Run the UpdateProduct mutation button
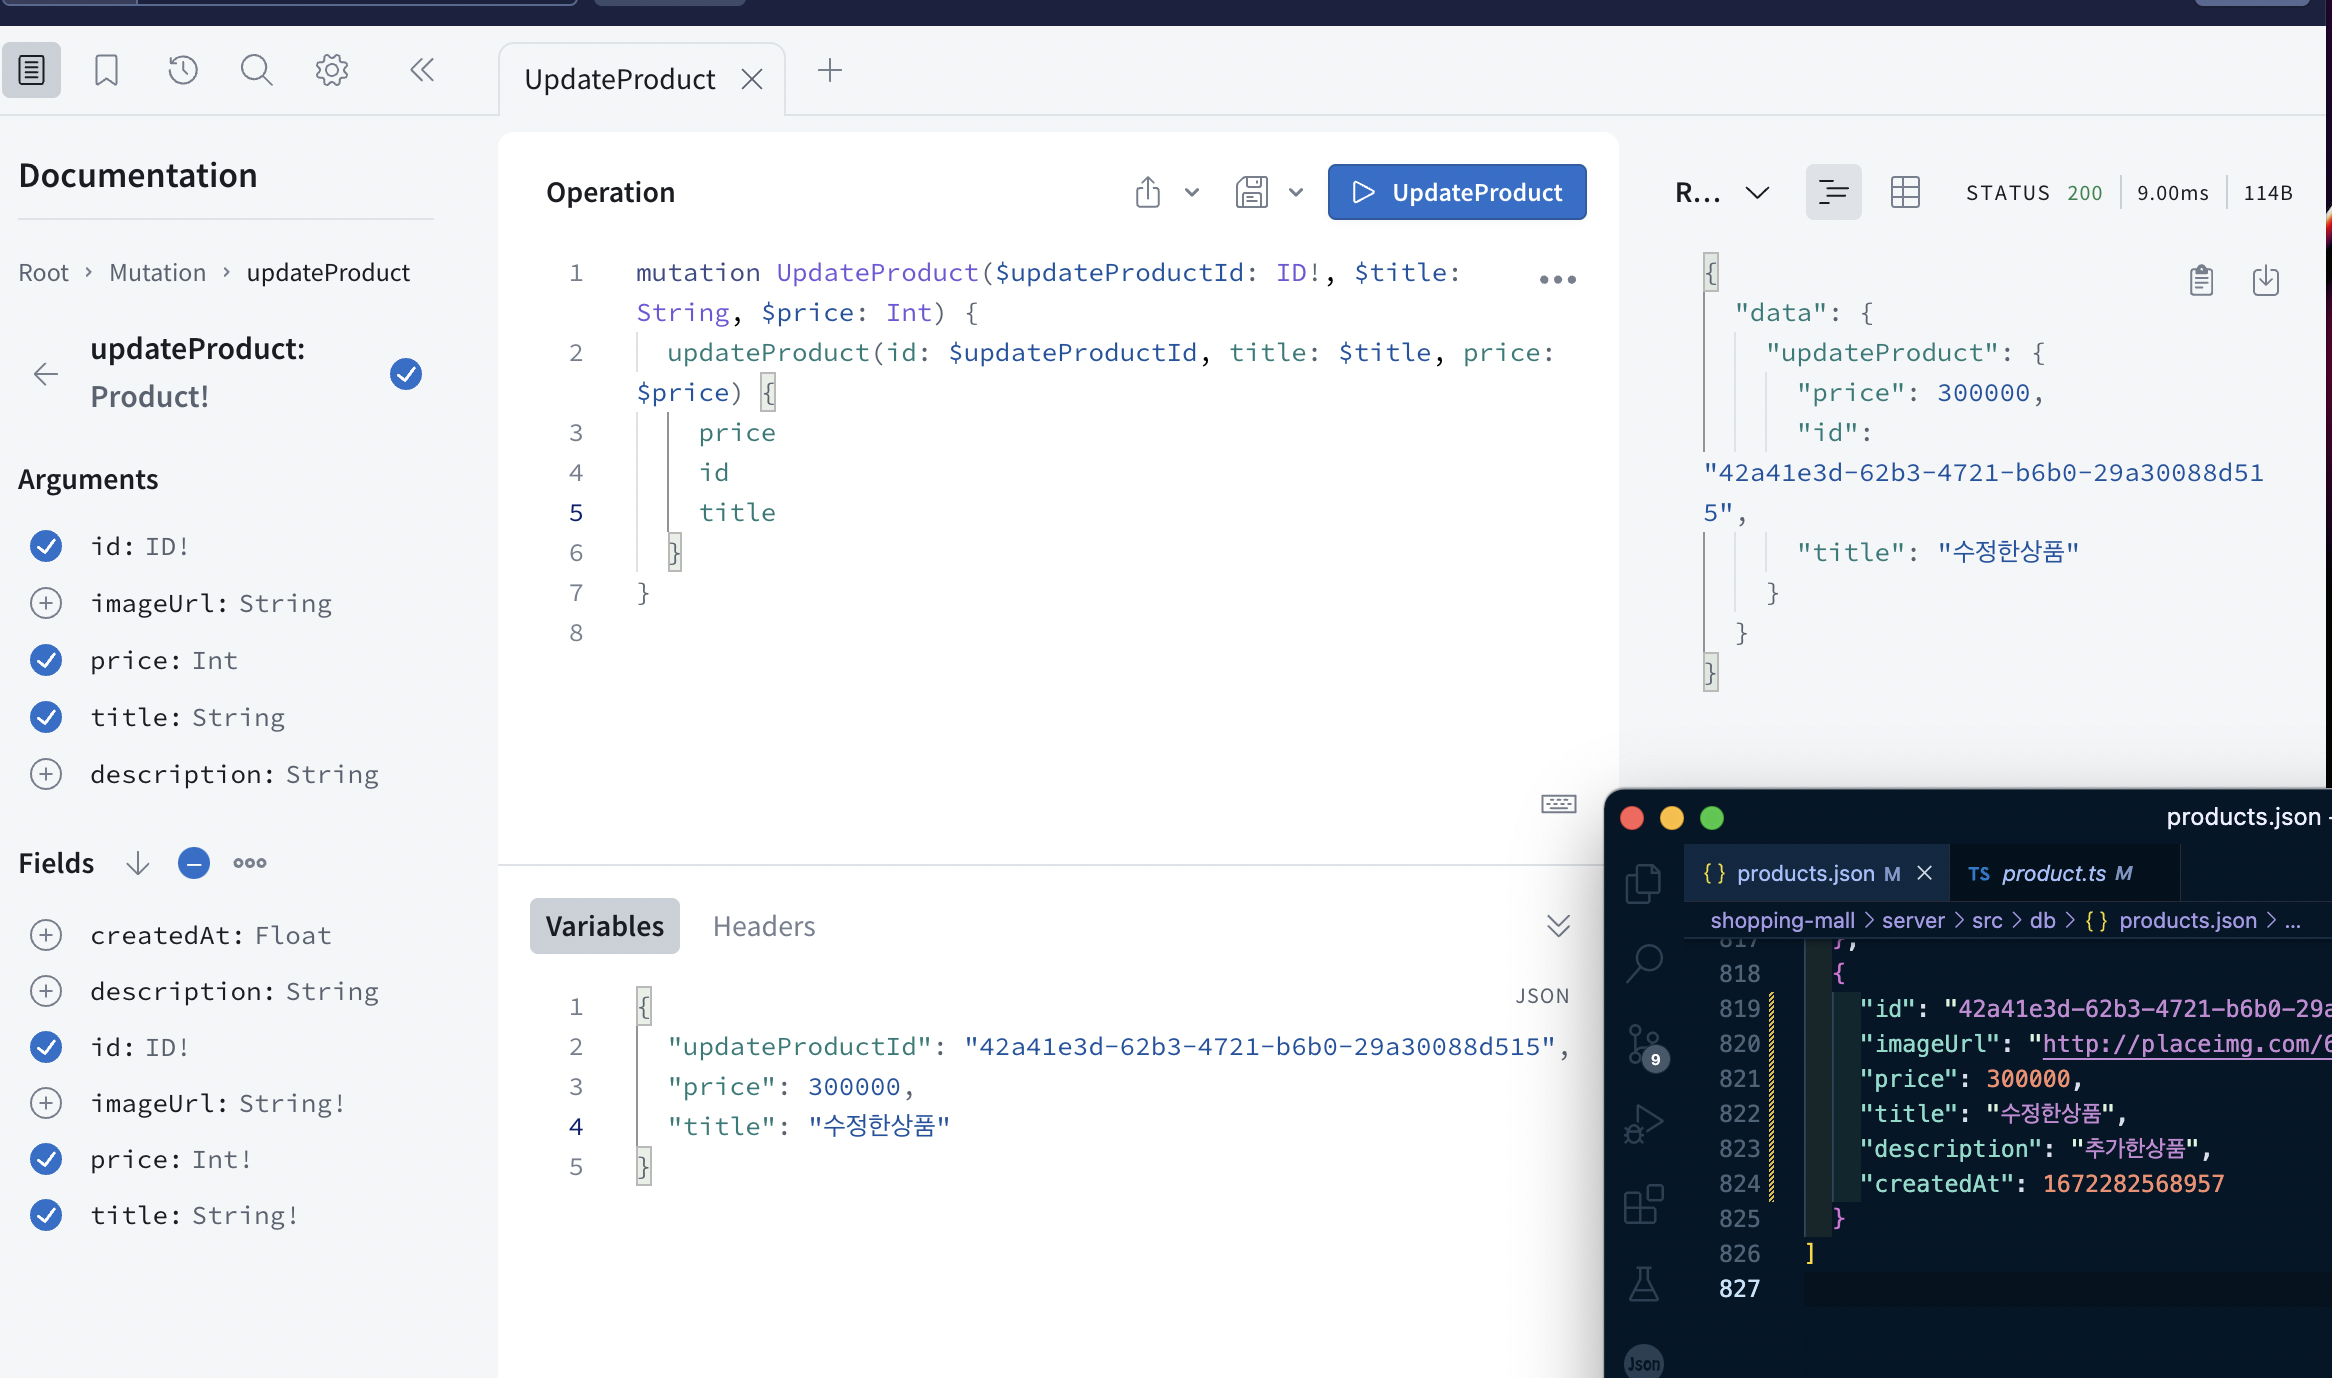2332x1378 pixels. [x=1457, y=192]
